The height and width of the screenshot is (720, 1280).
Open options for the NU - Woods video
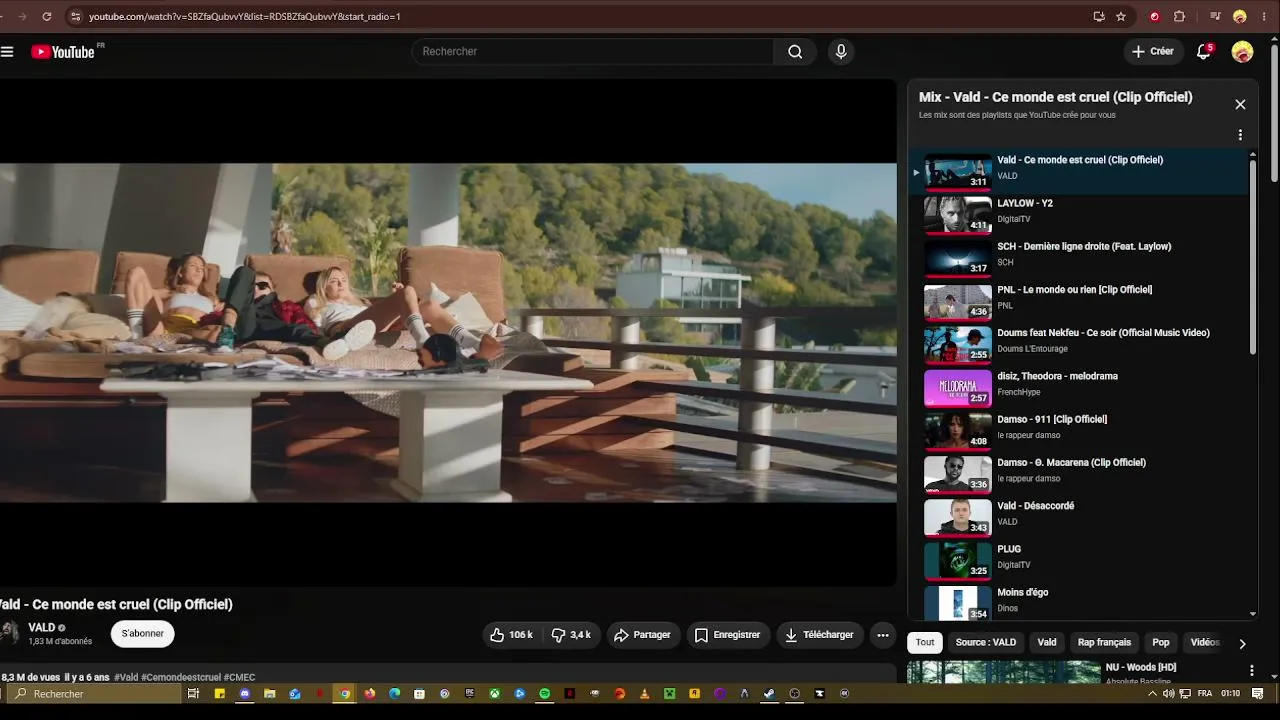click(1251, 671)
